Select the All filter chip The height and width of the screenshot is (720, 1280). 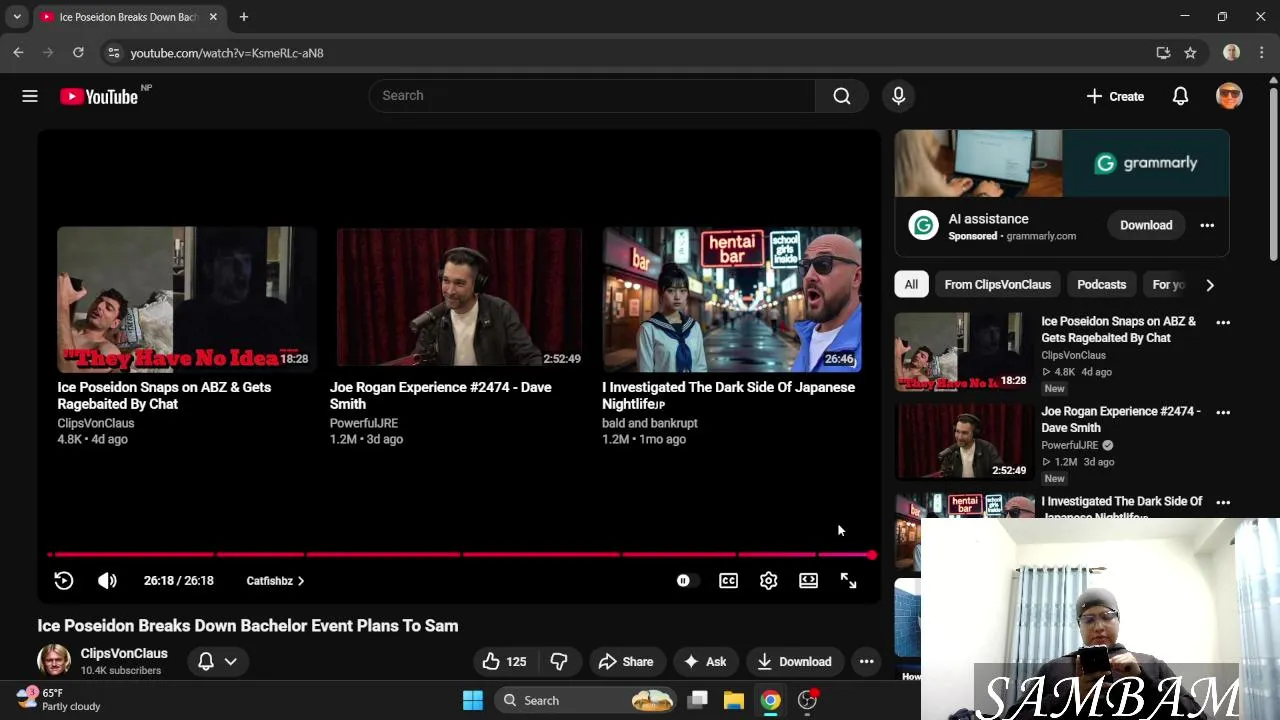click(911, 285)
